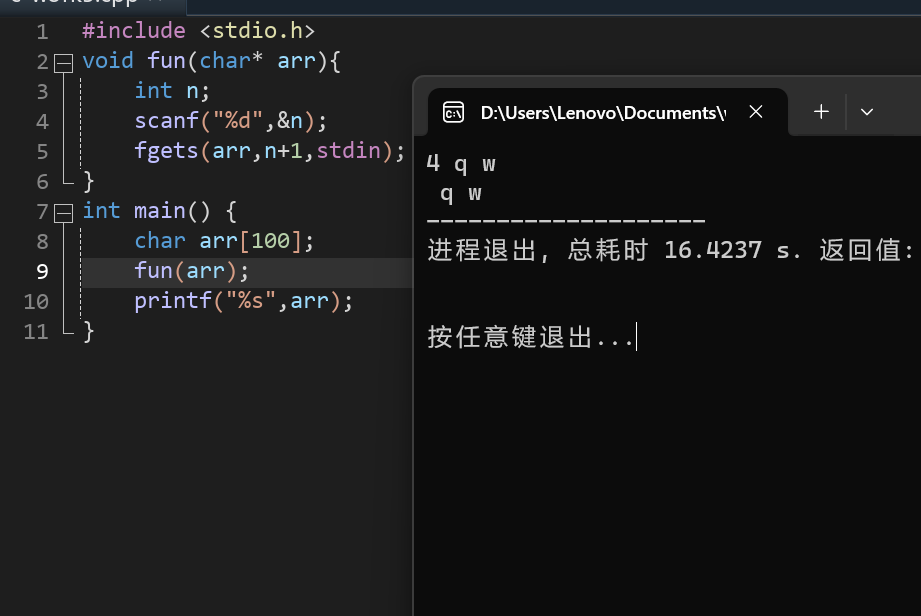Select the D:\Users\Lenovo\Documents terminal tab
The width and height of the screenshot is (921, 616).
coord(600,112)
